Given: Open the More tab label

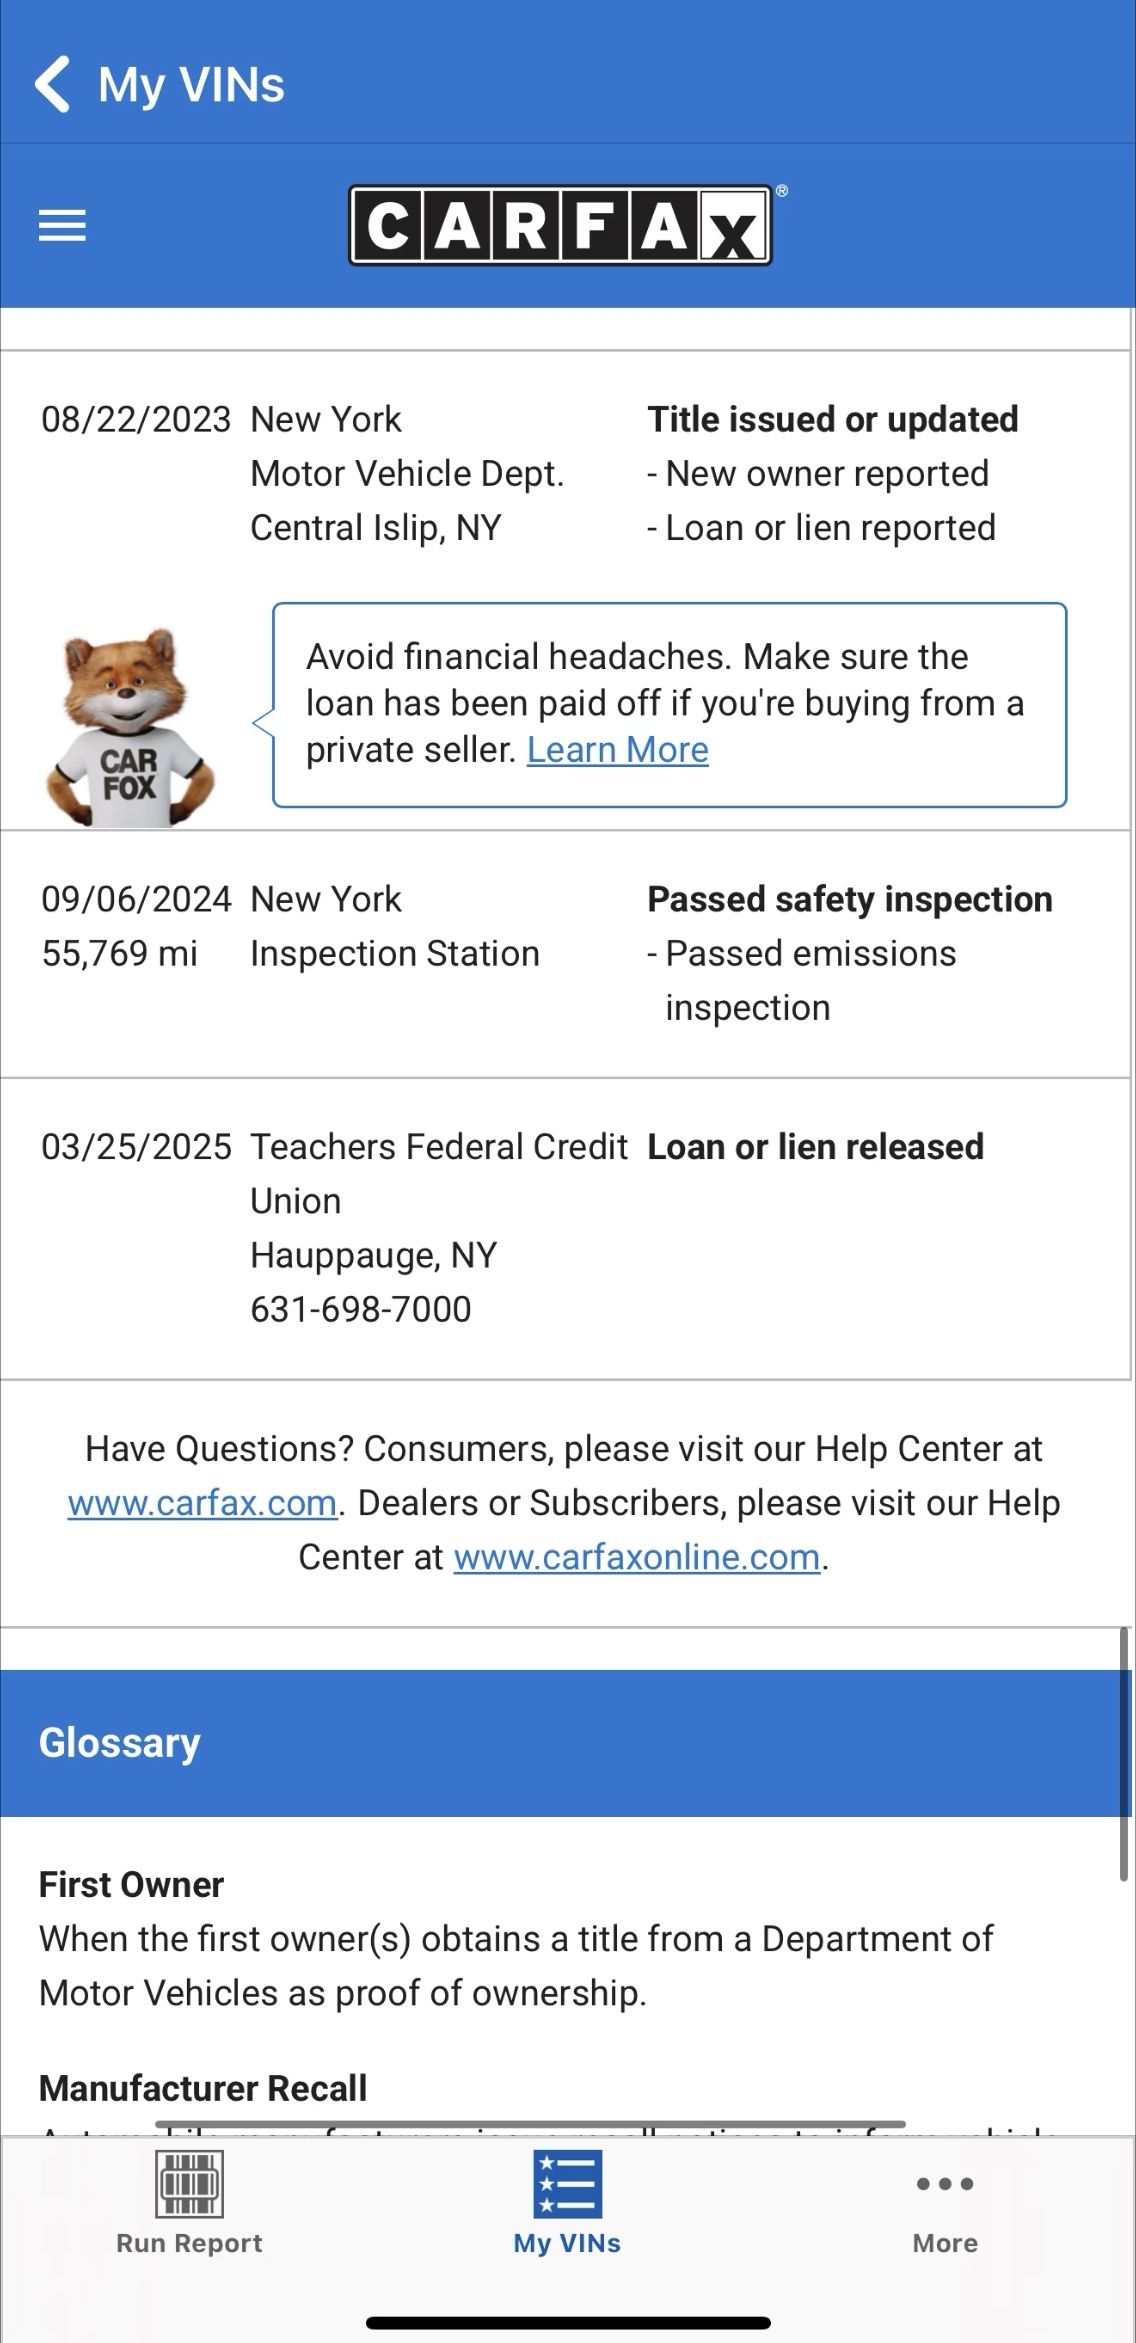Looking at the screenshot, I should click(x=945, y=2243).
